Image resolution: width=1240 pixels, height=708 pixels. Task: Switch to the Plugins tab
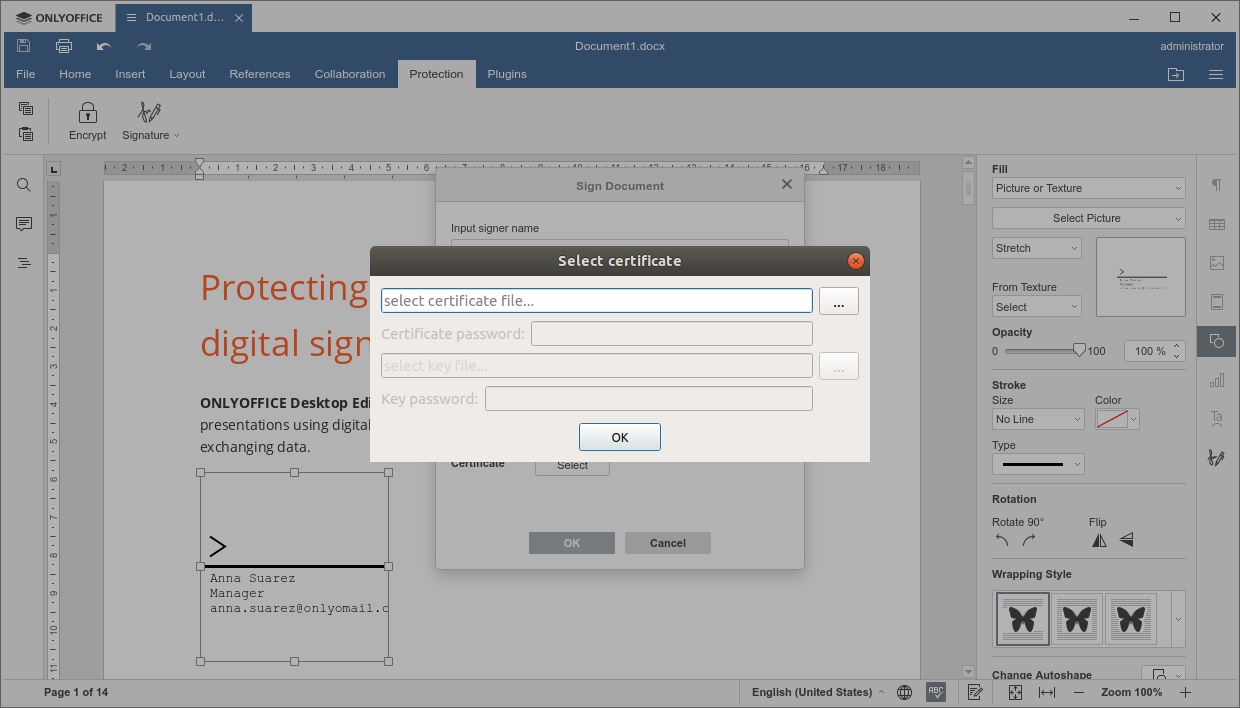pos(507,74)
